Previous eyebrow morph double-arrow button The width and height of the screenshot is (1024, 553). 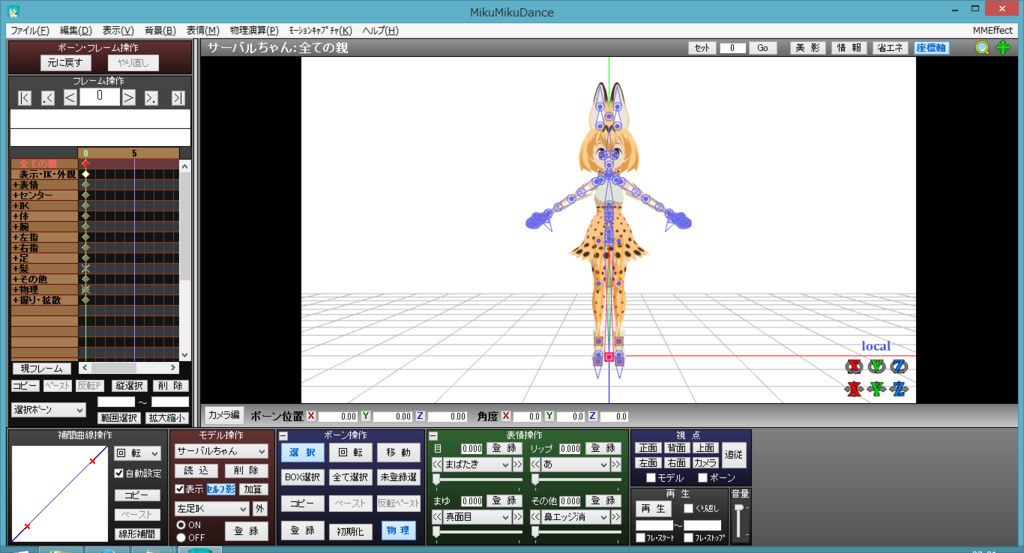438,516
